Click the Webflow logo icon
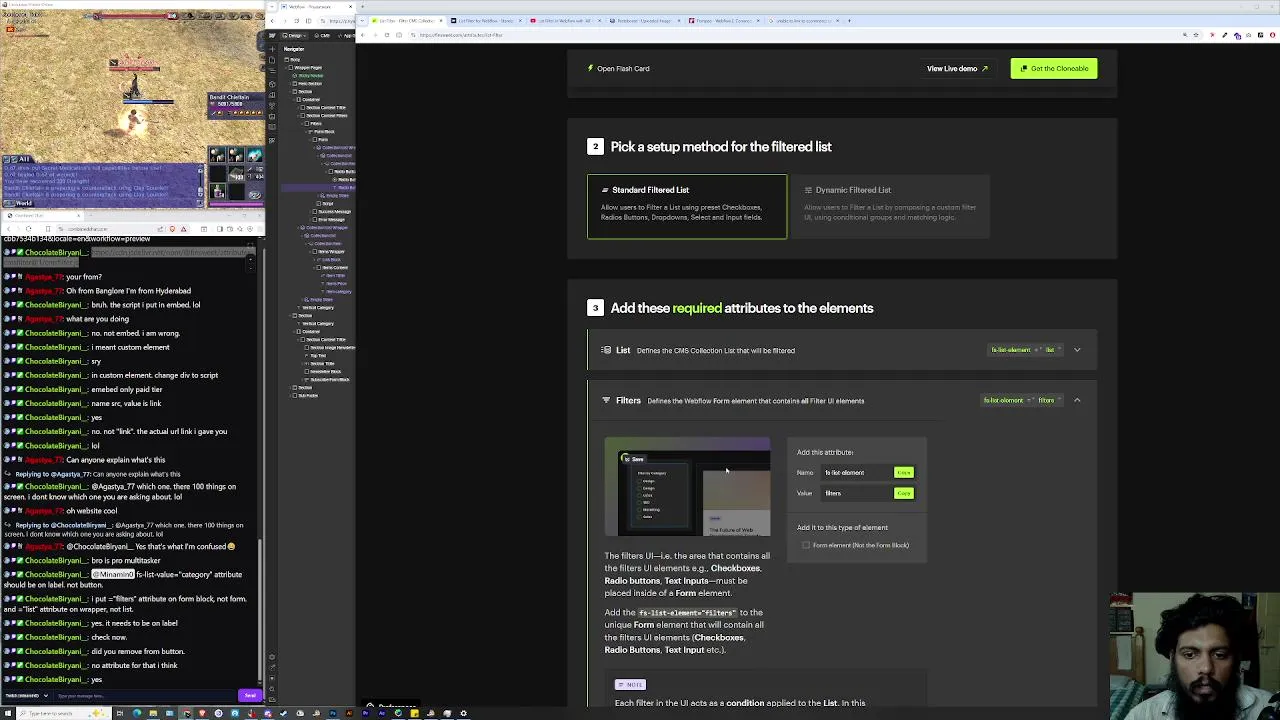The image size is (1280, 720). 272,36
